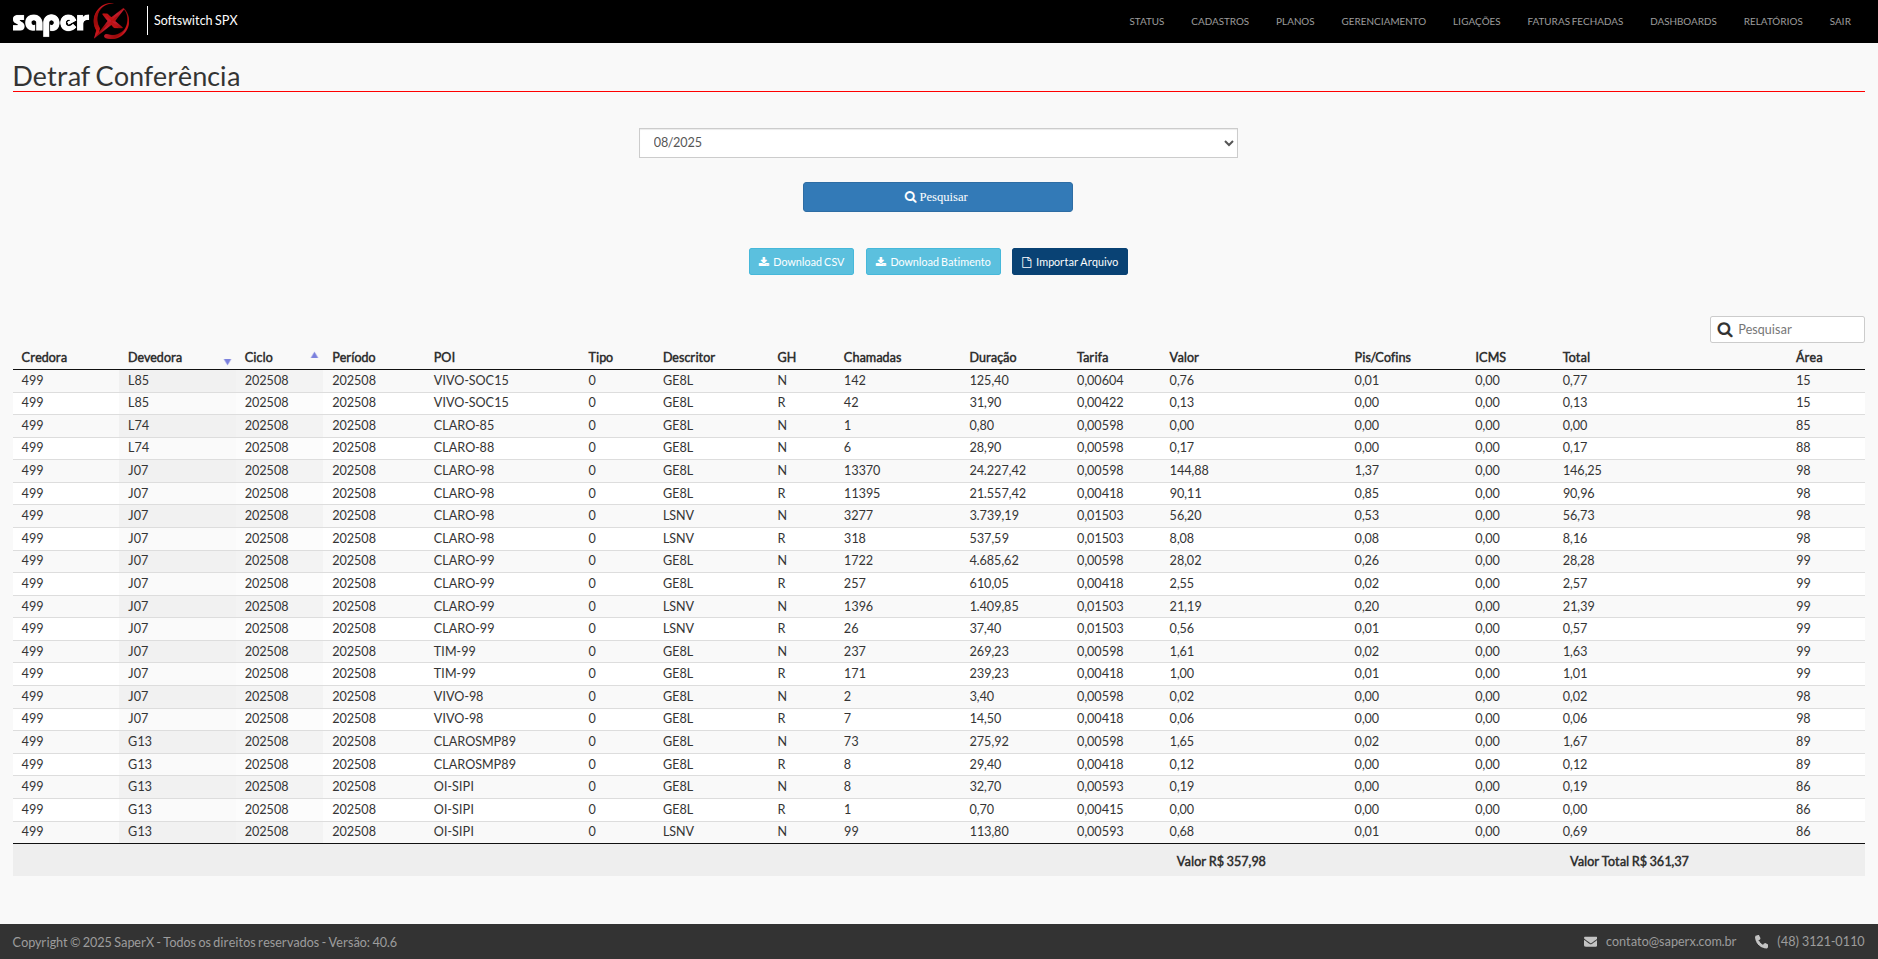The width and height of the screenshot is (1878, 959).
Task: Click the table Pesquisar search field
Action: coord(1796,330)
